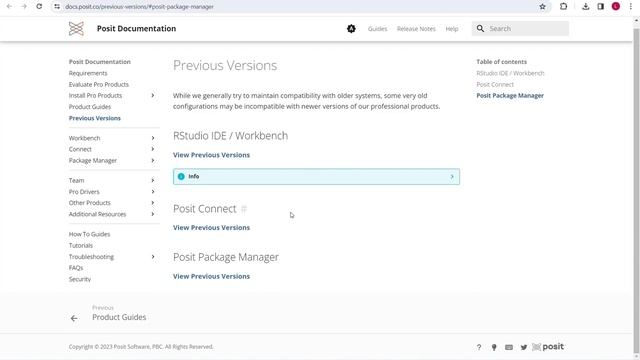Viewport: 640px width, 360px height.
Task: Open How To Guides in sidebar
Action: pos(89,234)
